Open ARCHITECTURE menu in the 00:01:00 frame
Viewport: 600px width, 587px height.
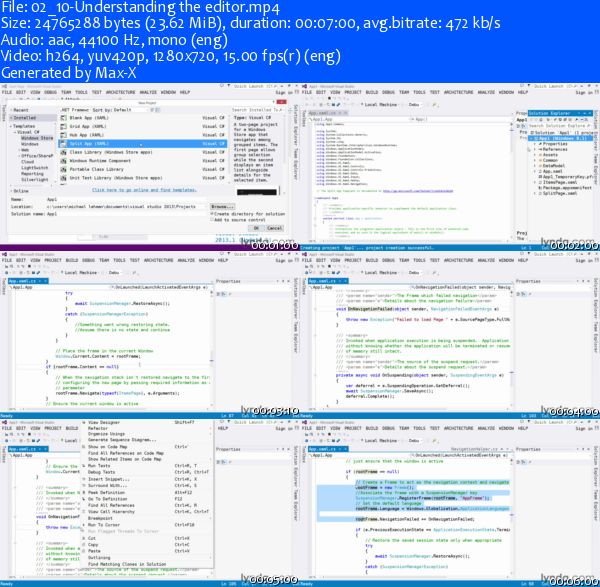121,92
